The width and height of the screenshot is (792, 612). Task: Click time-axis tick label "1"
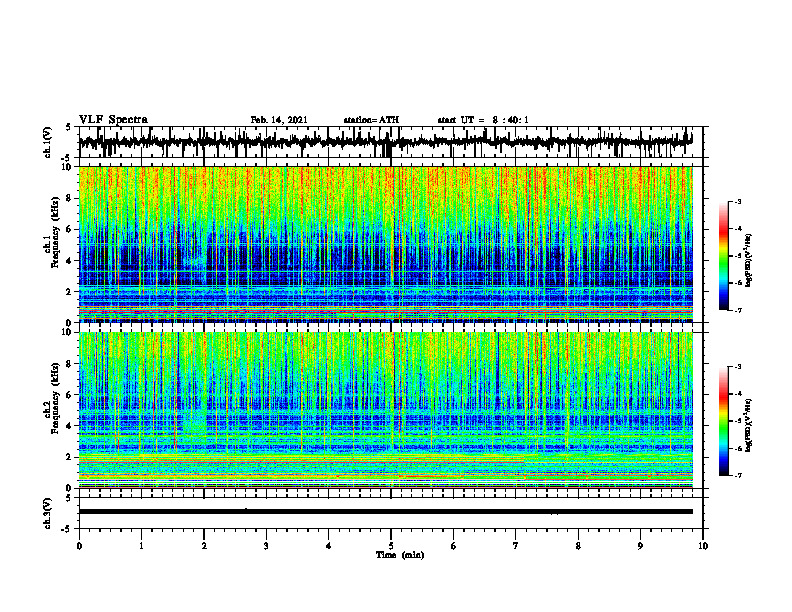tap(141, 546)
